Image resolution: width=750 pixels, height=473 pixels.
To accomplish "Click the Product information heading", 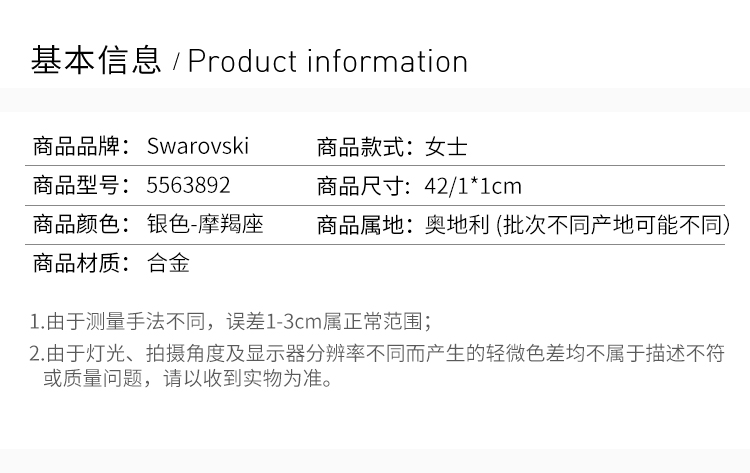I will tap(328, 62).
